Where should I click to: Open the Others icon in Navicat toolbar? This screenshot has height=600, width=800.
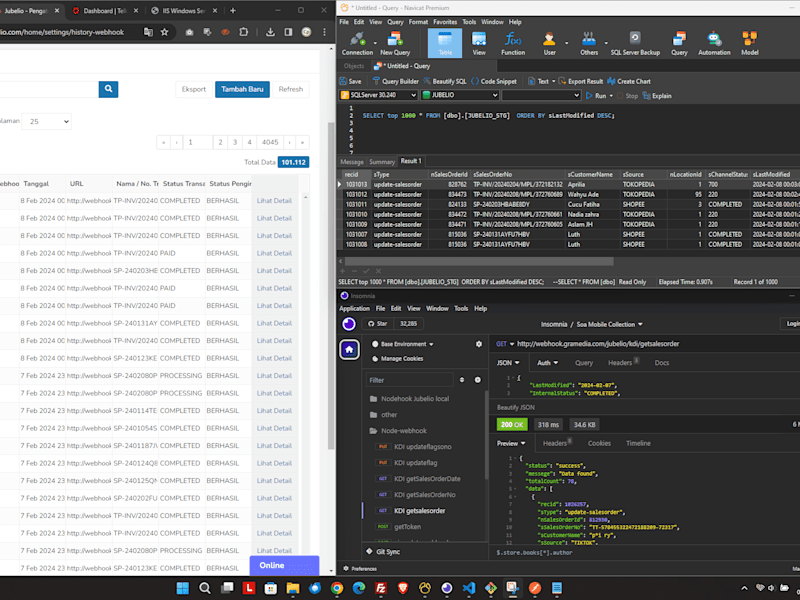click(x=589, y=43)
